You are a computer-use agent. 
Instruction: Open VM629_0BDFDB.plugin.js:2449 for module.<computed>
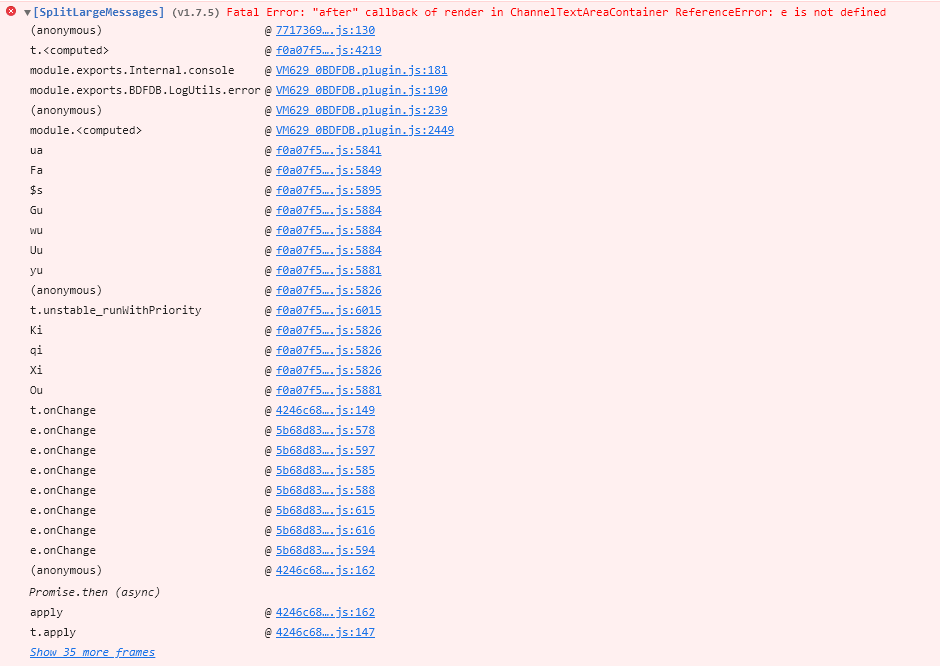[x=364, y=130]
